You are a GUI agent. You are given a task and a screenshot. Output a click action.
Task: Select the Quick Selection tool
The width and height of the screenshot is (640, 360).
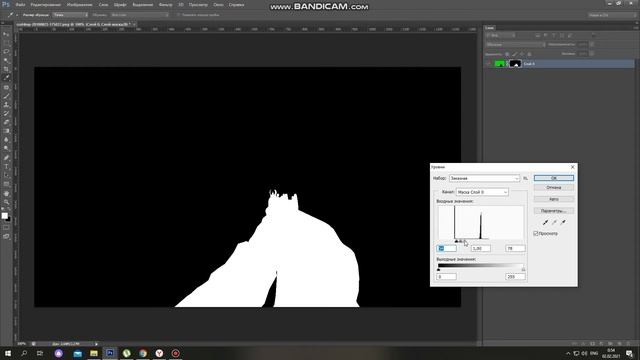coord(6,60)
